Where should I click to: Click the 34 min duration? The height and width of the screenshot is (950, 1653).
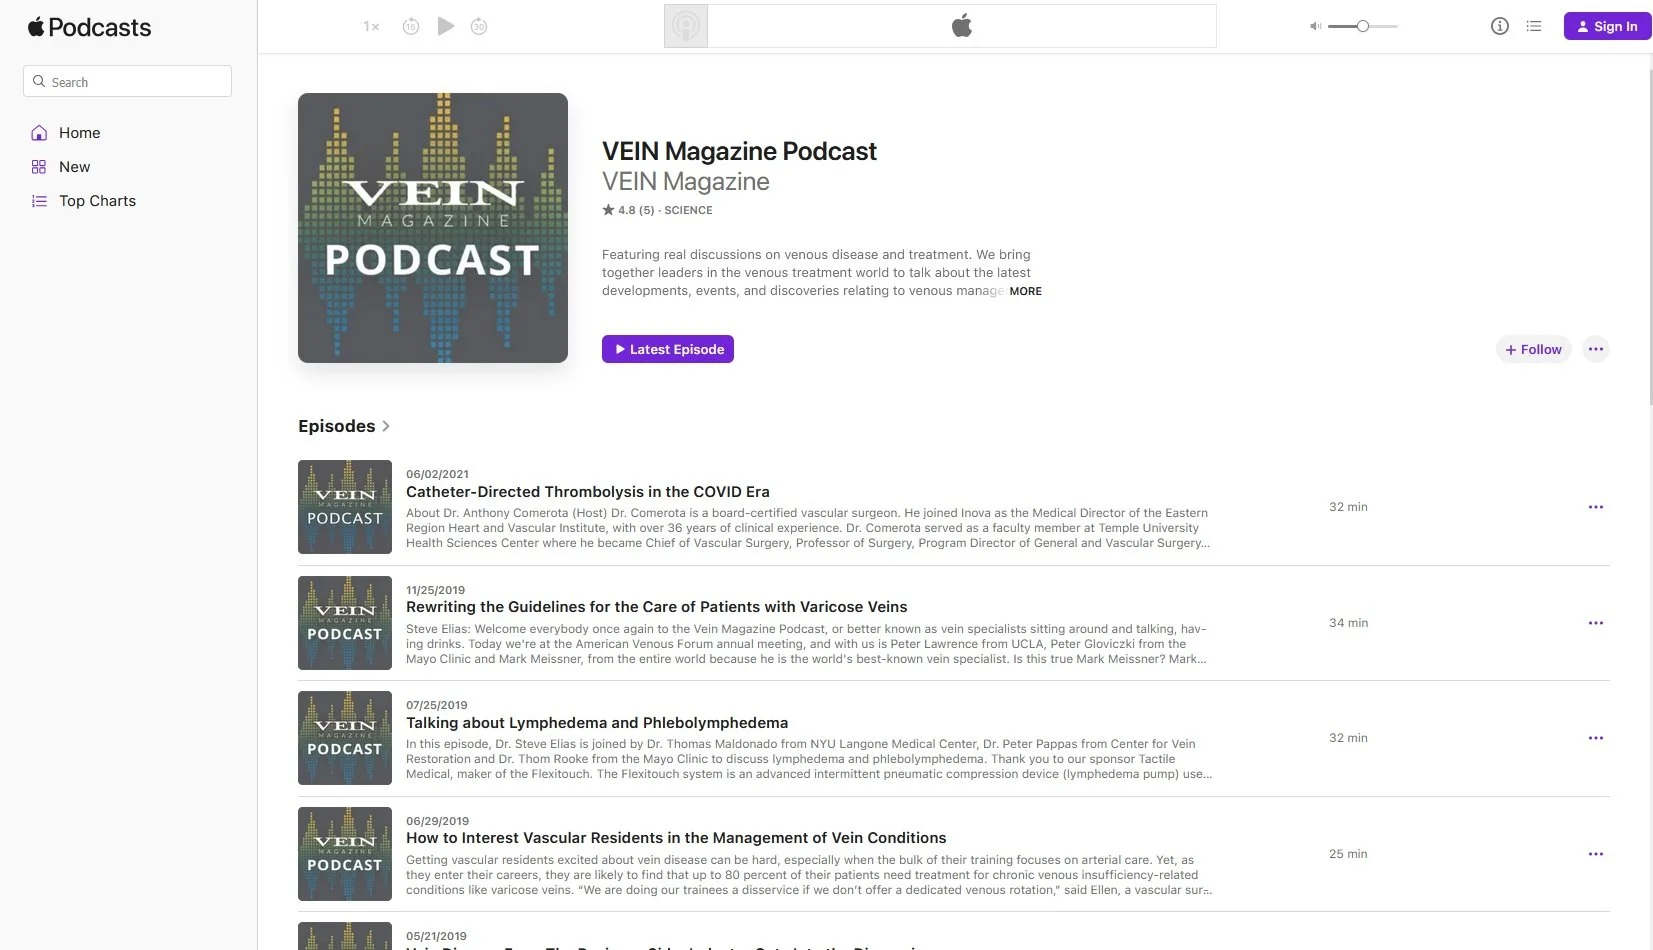tap(1348, 623)
